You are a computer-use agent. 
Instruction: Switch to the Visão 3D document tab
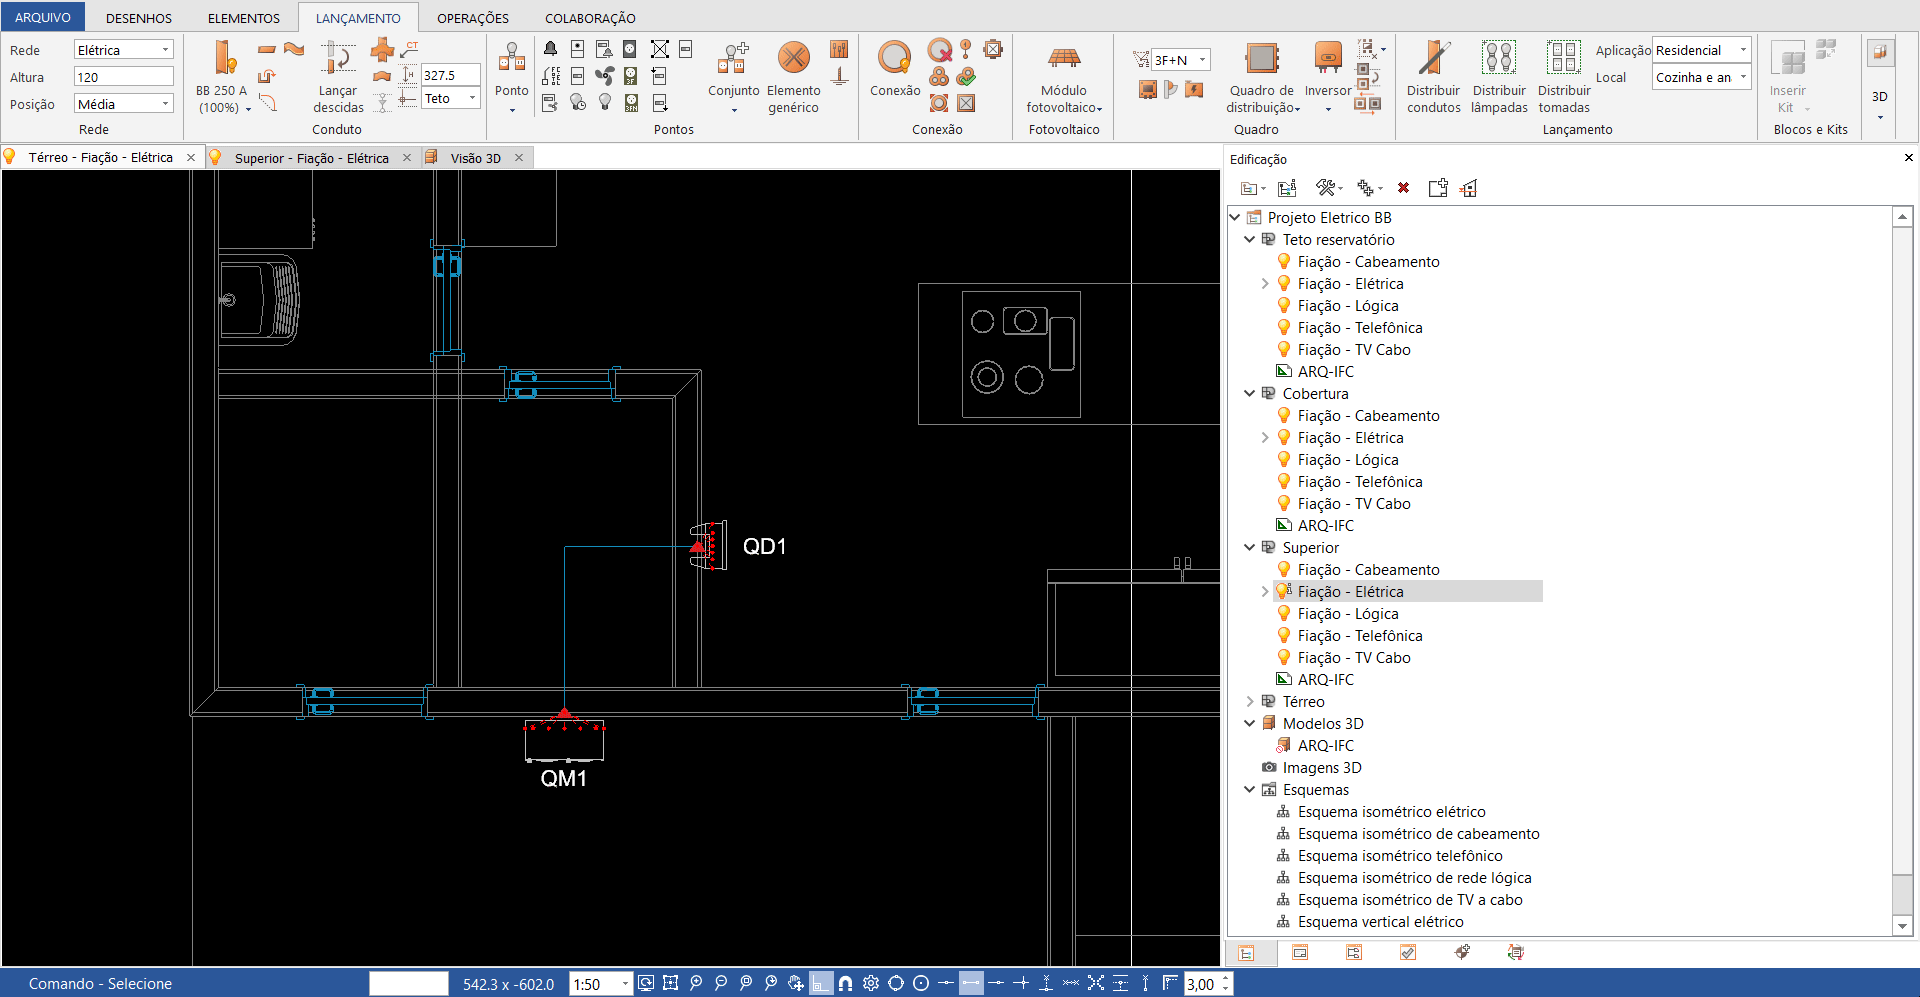(475, 158)
